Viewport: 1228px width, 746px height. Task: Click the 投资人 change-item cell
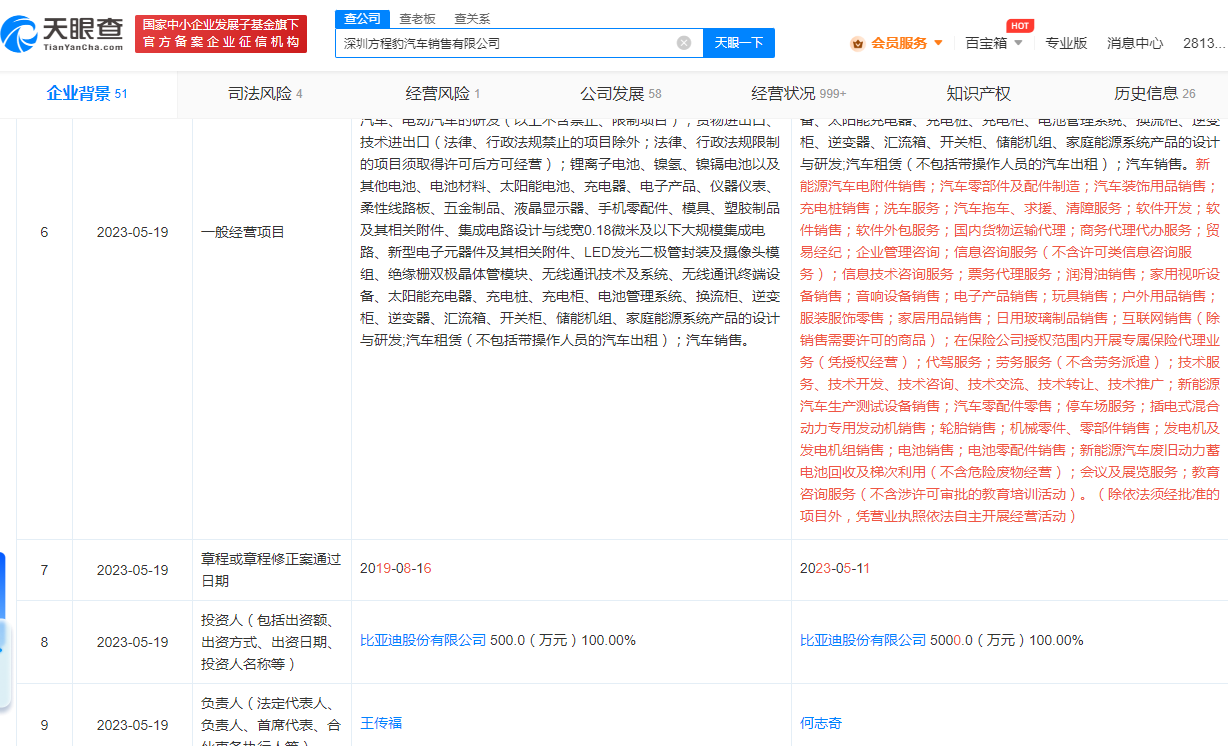pos(271,641)
